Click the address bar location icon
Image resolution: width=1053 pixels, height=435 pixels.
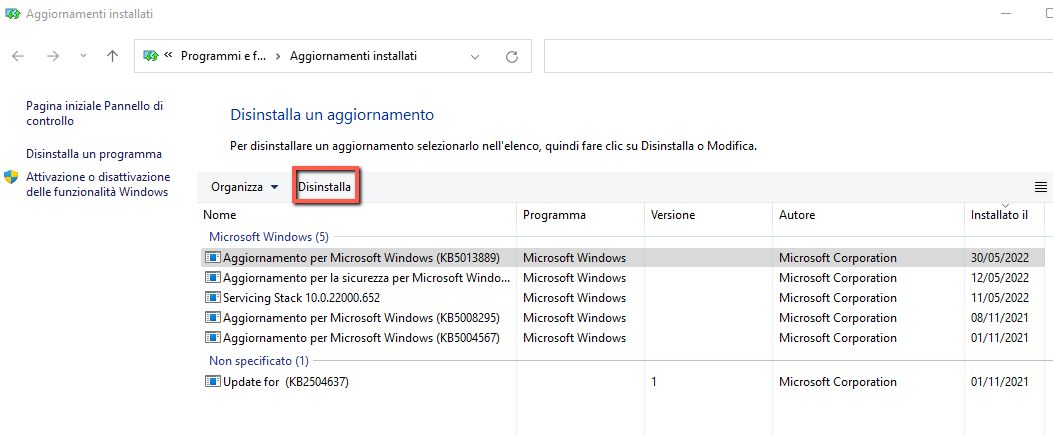151,56
